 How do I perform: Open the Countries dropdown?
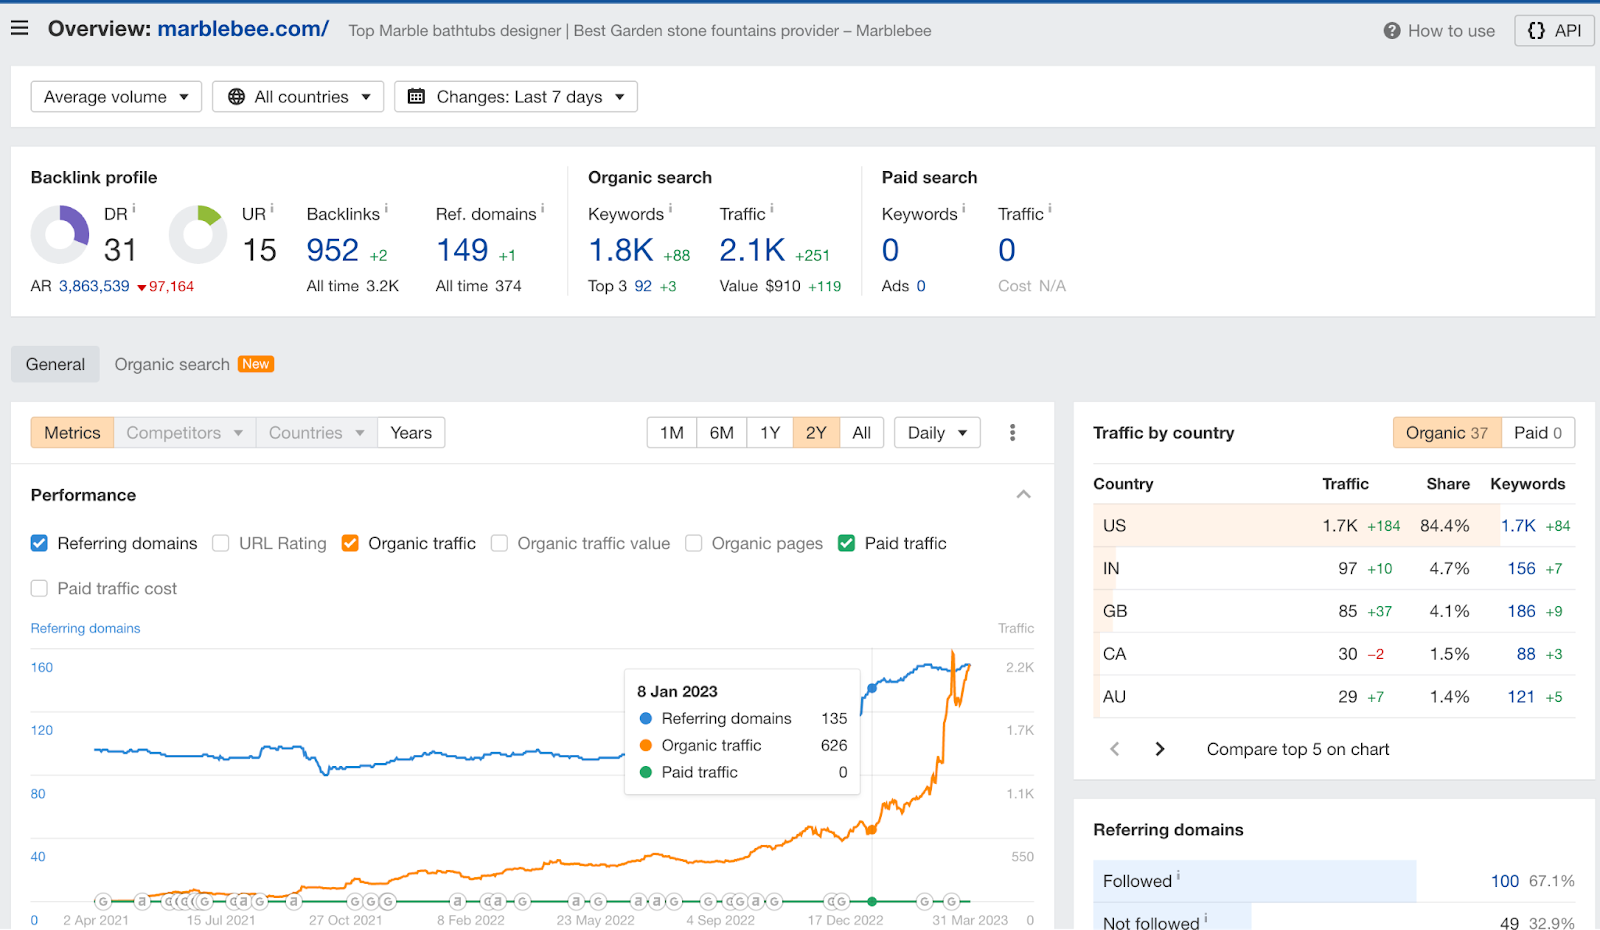[317, 433]
